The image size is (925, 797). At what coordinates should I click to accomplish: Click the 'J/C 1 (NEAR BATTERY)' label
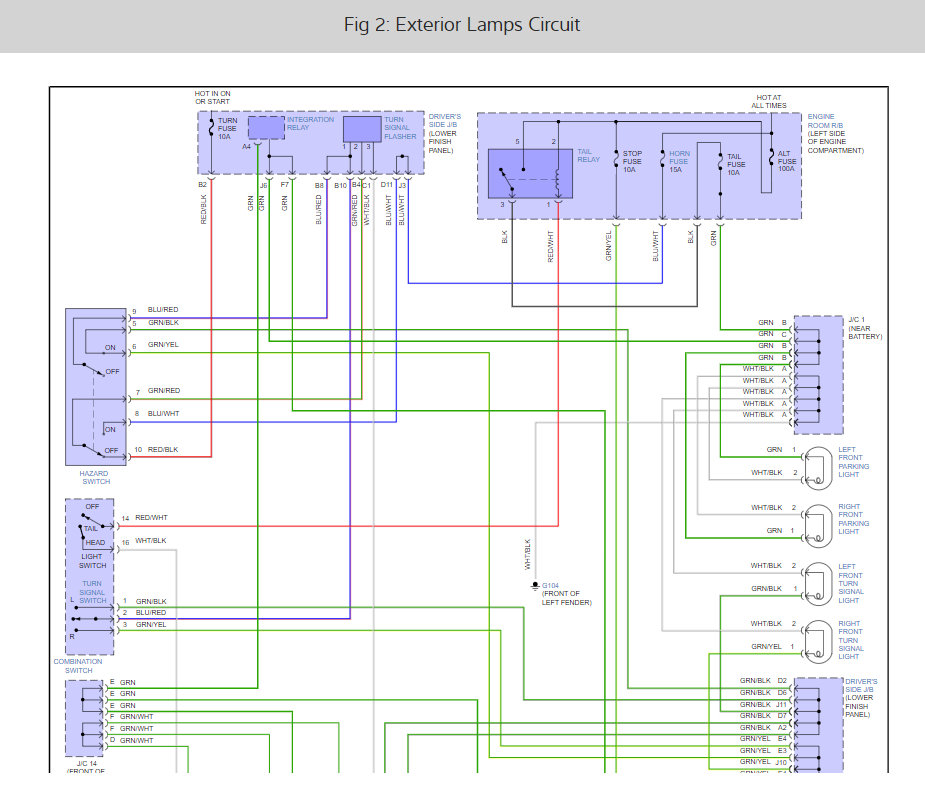865,328
